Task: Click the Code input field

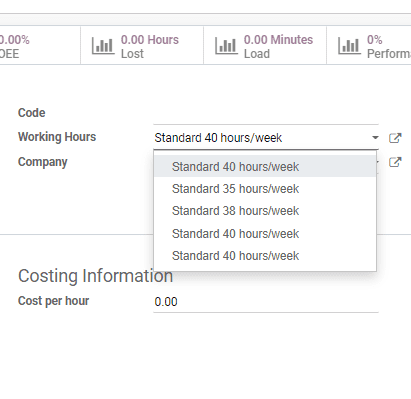Action: pyautogui.click(x=266, y=114)
